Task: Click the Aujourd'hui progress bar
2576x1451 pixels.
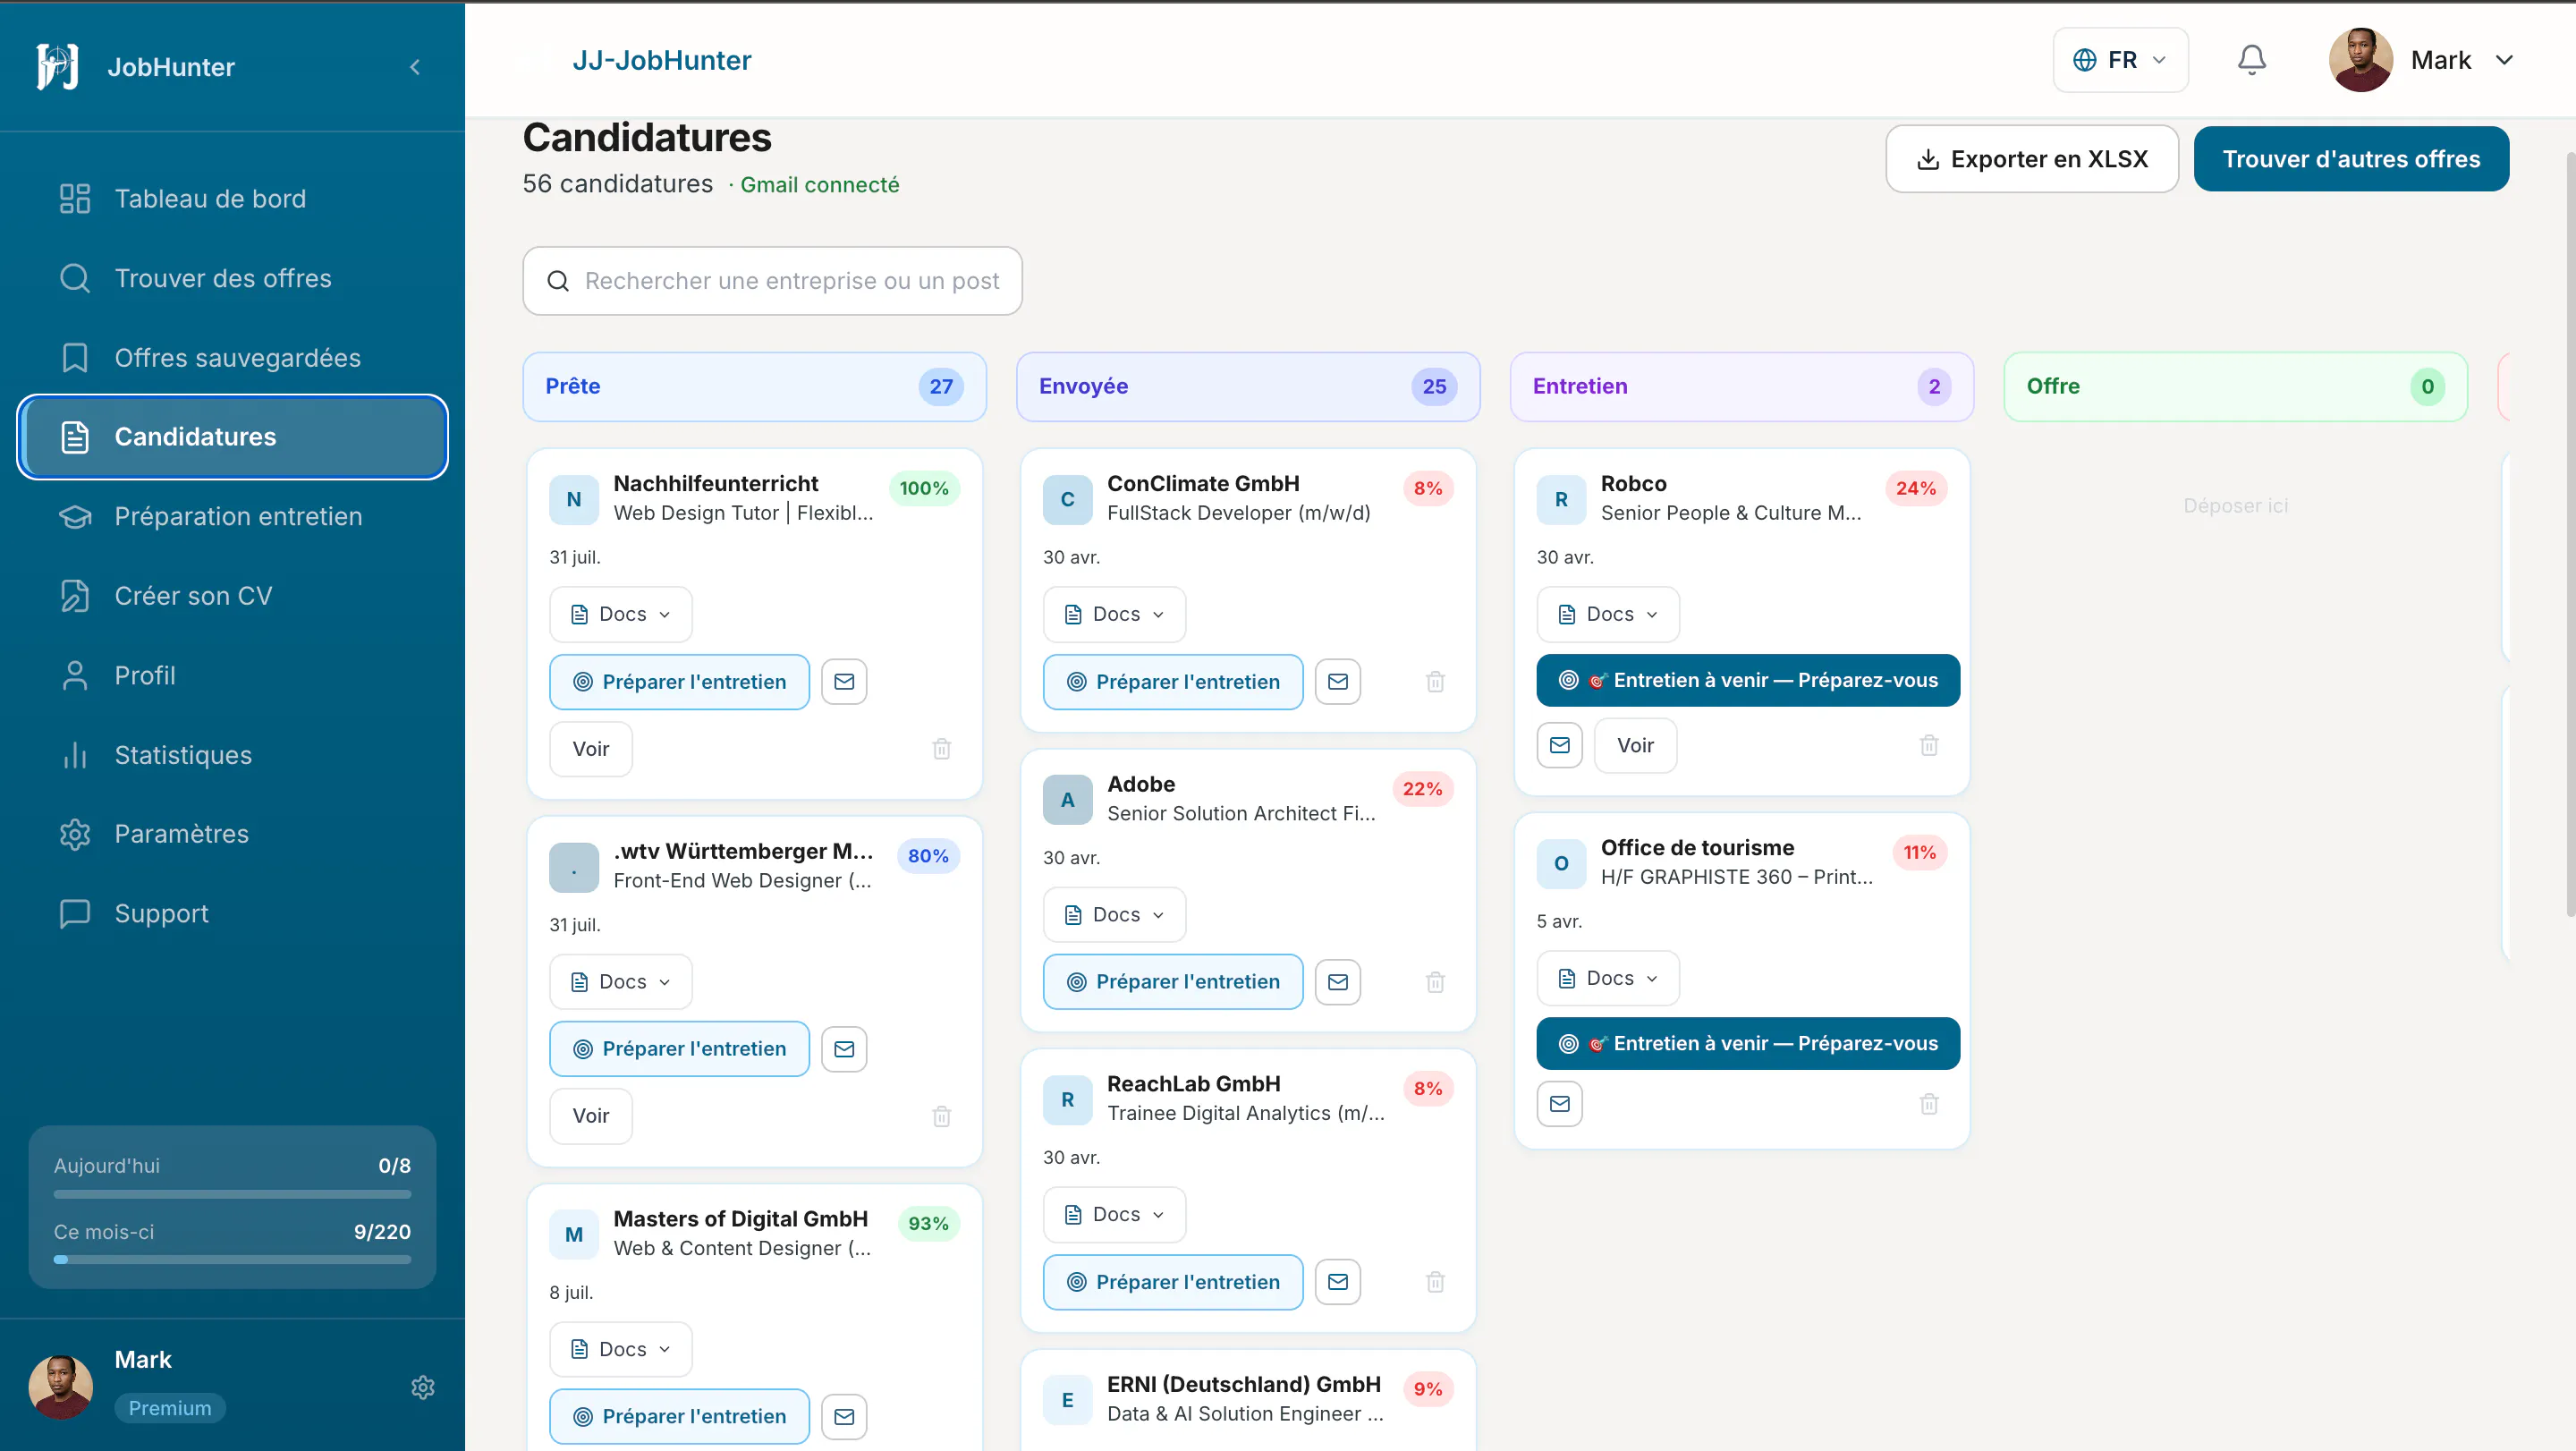Action: point(232,1194)
